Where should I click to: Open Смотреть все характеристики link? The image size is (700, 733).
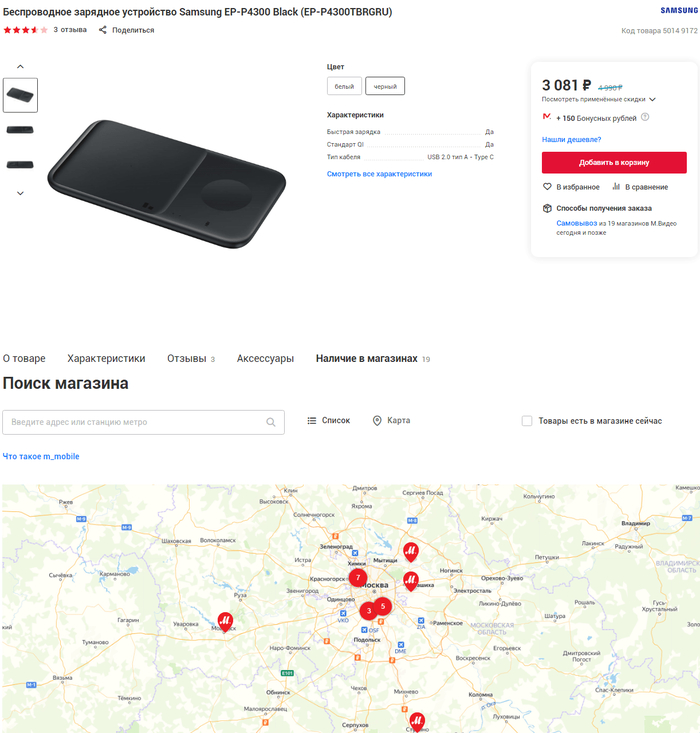(379, 174)
